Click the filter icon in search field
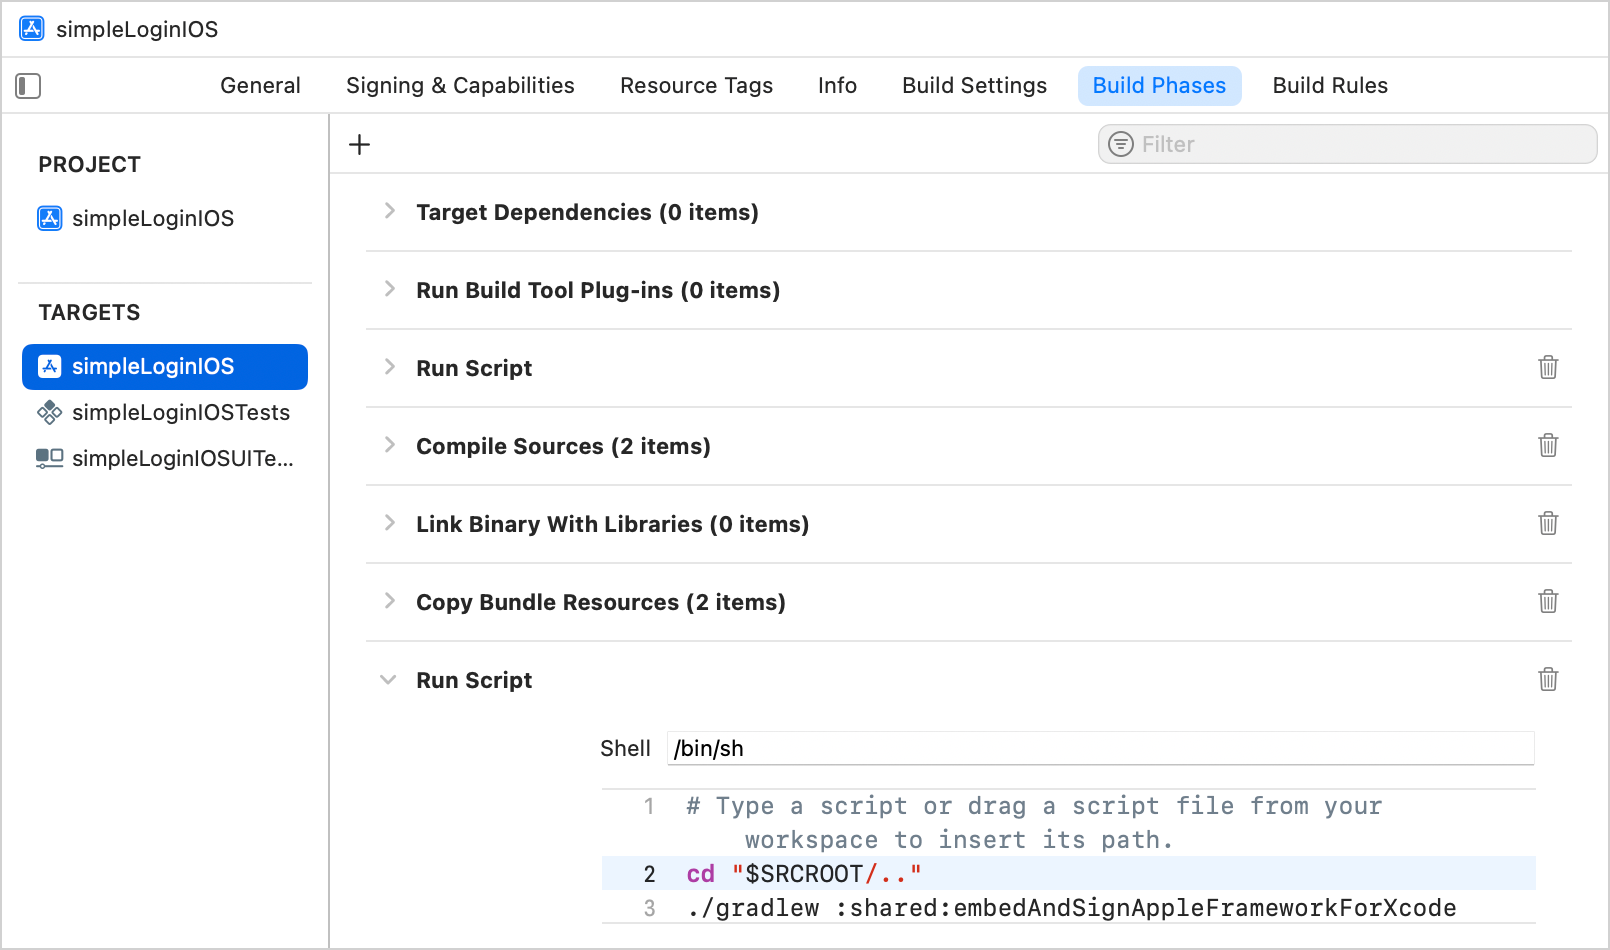Viewport: 1610px width, 950px height. point(1121,144)
